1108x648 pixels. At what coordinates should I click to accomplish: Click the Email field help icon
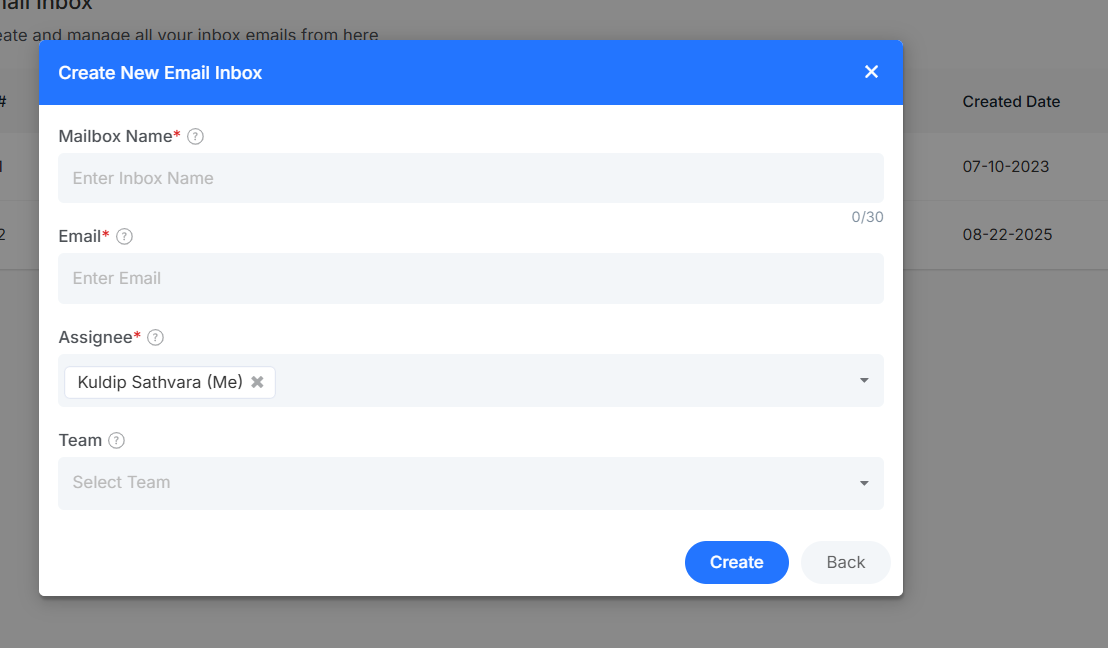point(124,237)
